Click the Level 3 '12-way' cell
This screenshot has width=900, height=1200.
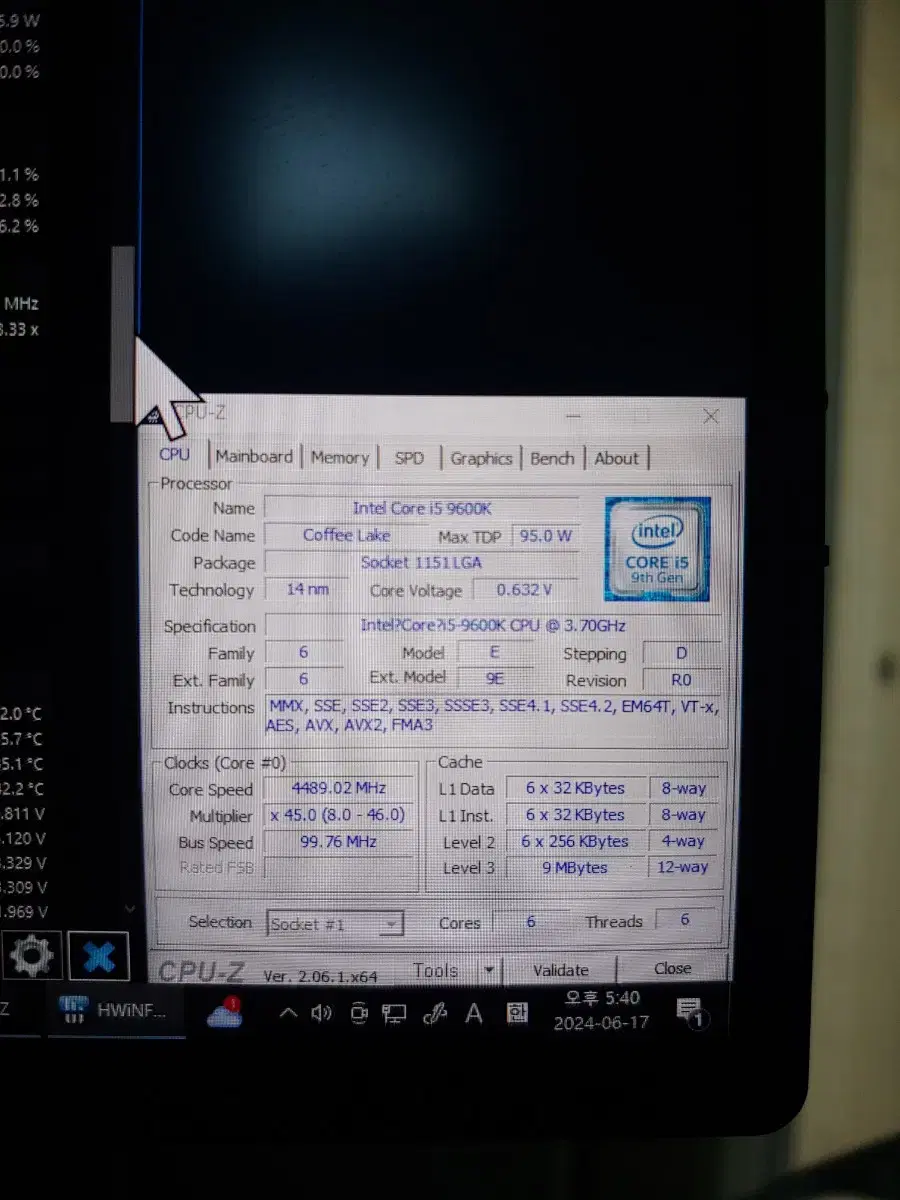point(683,868)
